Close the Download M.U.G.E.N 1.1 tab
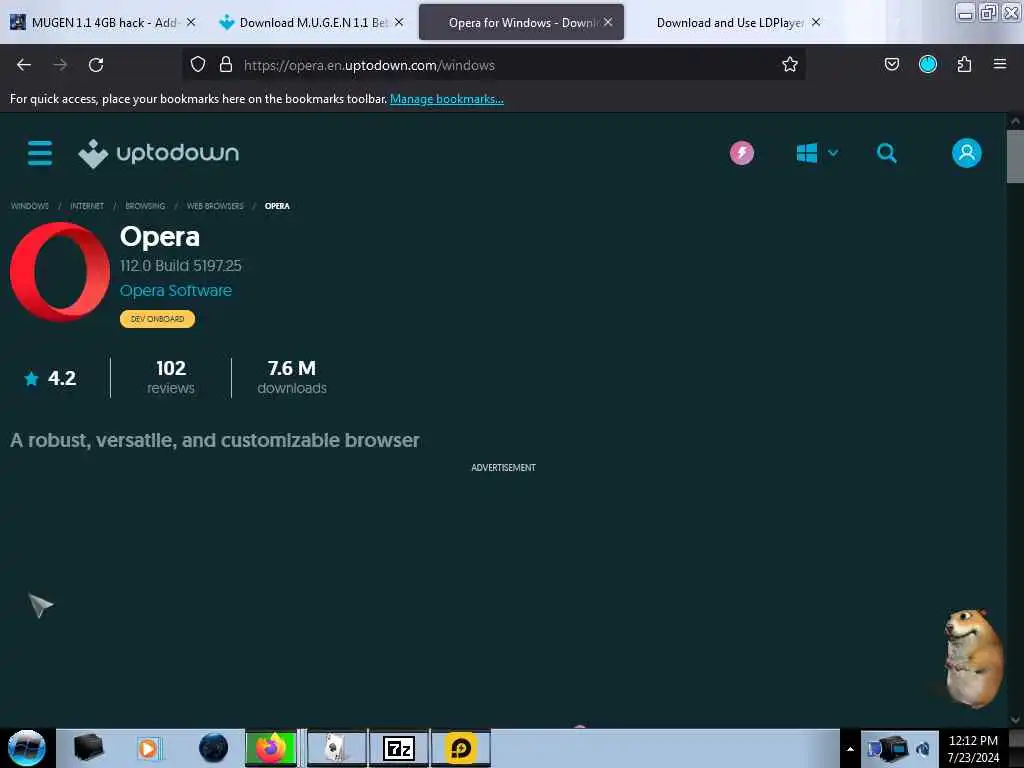1024x768 pixels. pos(399,22)
